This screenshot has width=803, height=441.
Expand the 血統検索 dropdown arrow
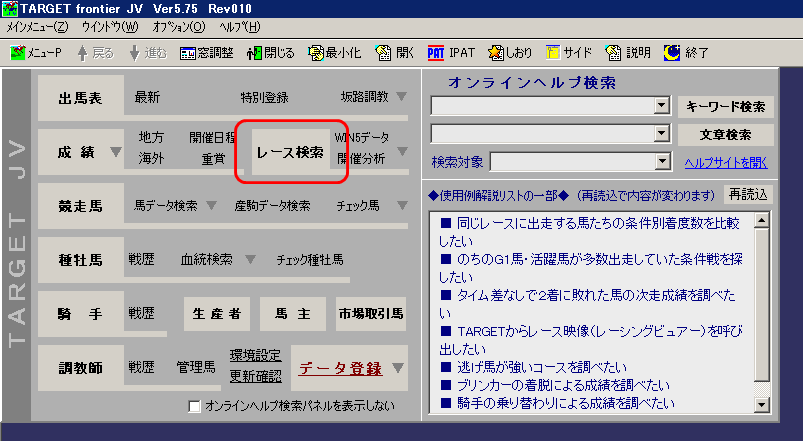(250, 259)
